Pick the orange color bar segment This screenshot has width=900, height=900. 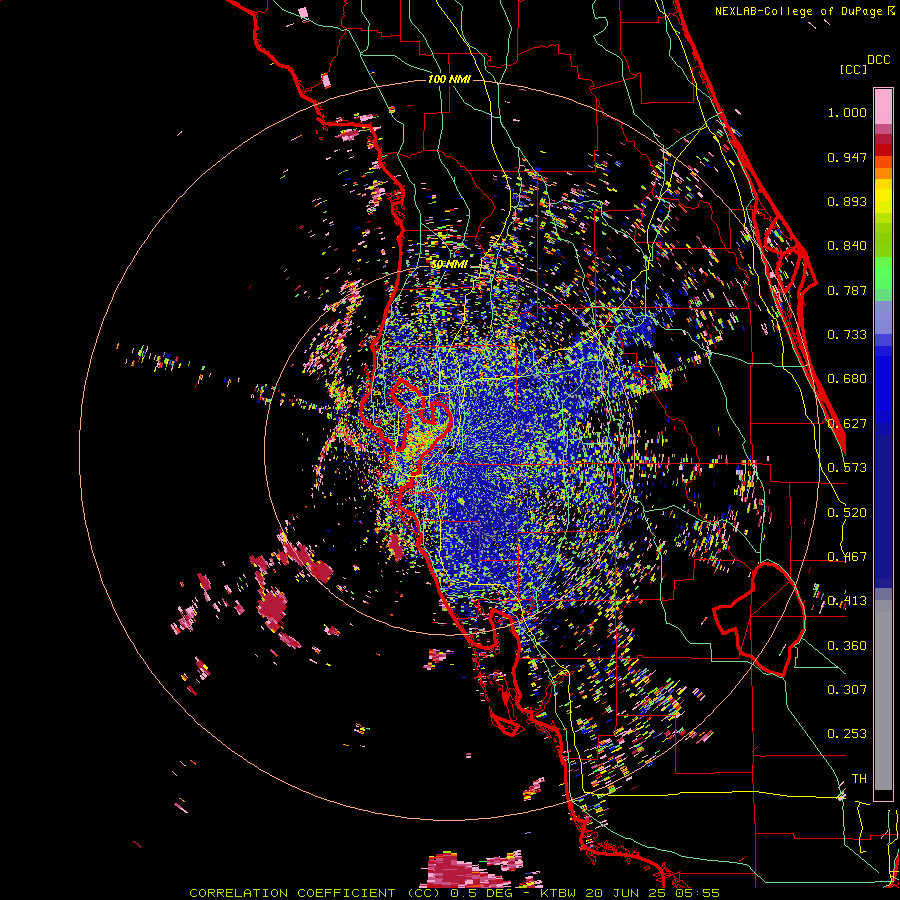pyautogui.click(x=883, y=173)
